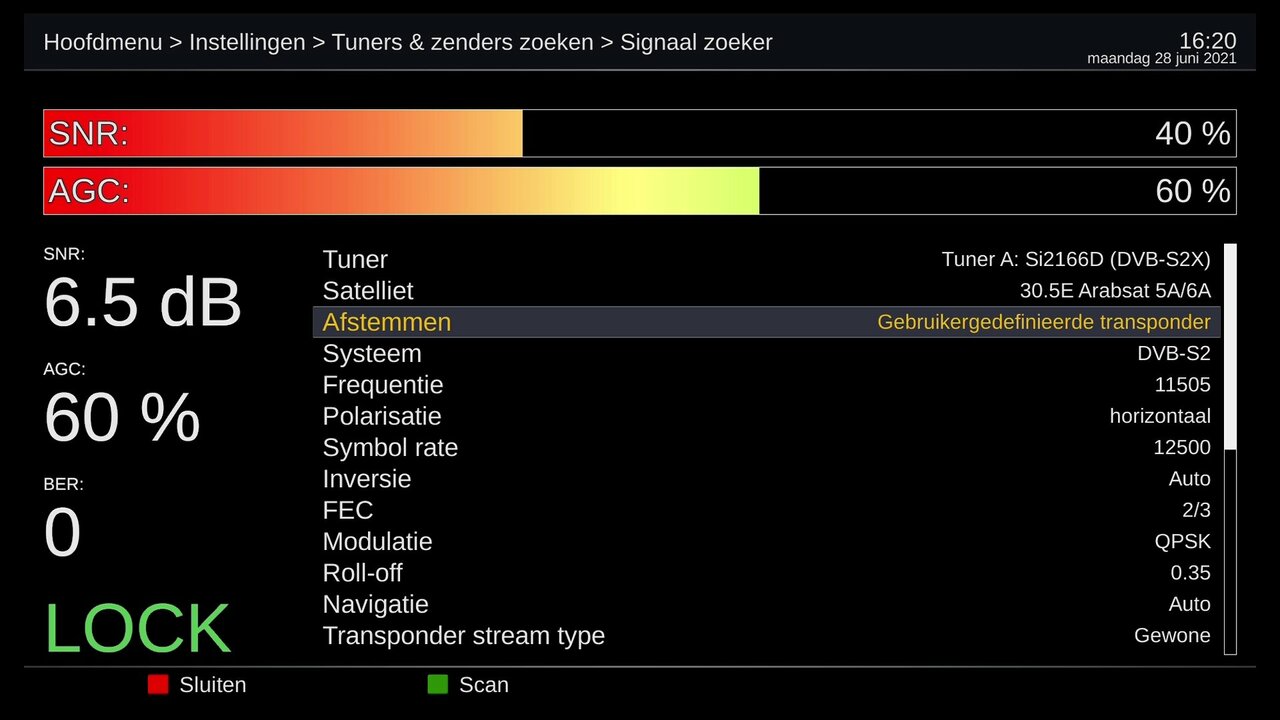Toggle the Navigatie Auto option
Screen dimensions: 1280x720
[x=1189, y=604]
